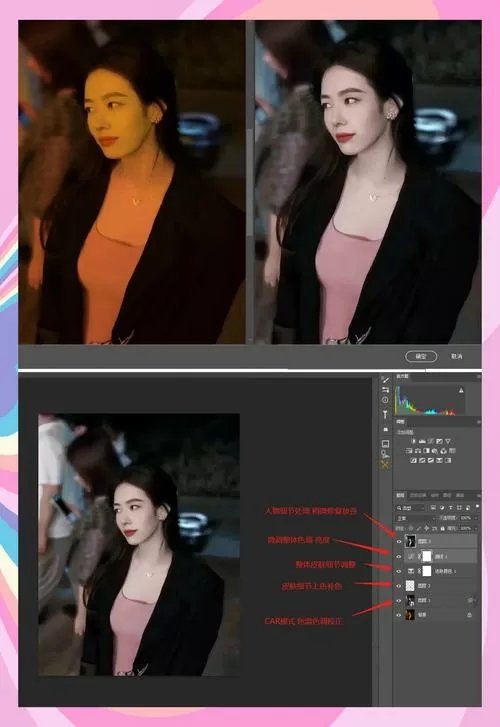The image size is (500, 727).
Task: Select the 图层 layers panel tab
Action: point(400,495)
